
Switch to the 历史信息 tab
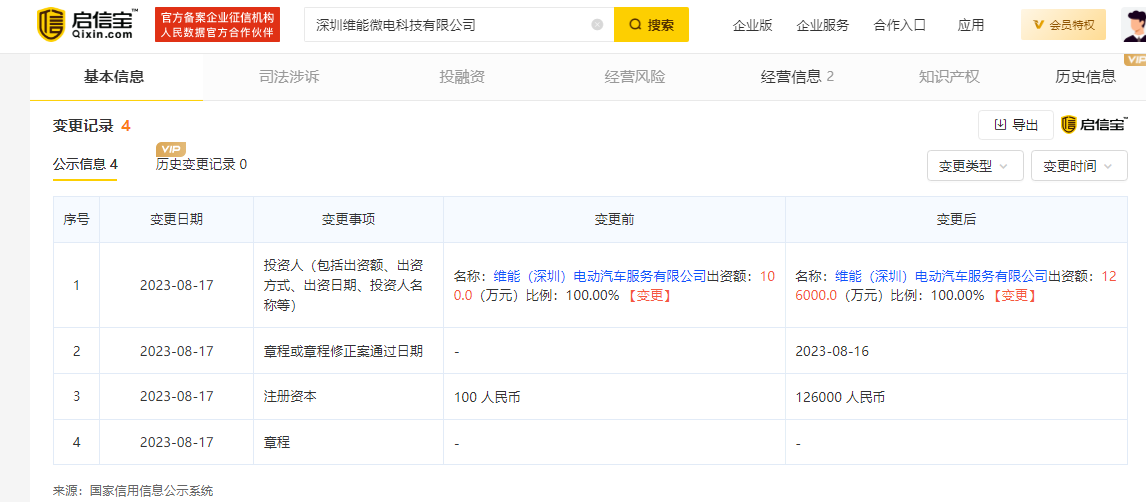[x=1085, y=77]
